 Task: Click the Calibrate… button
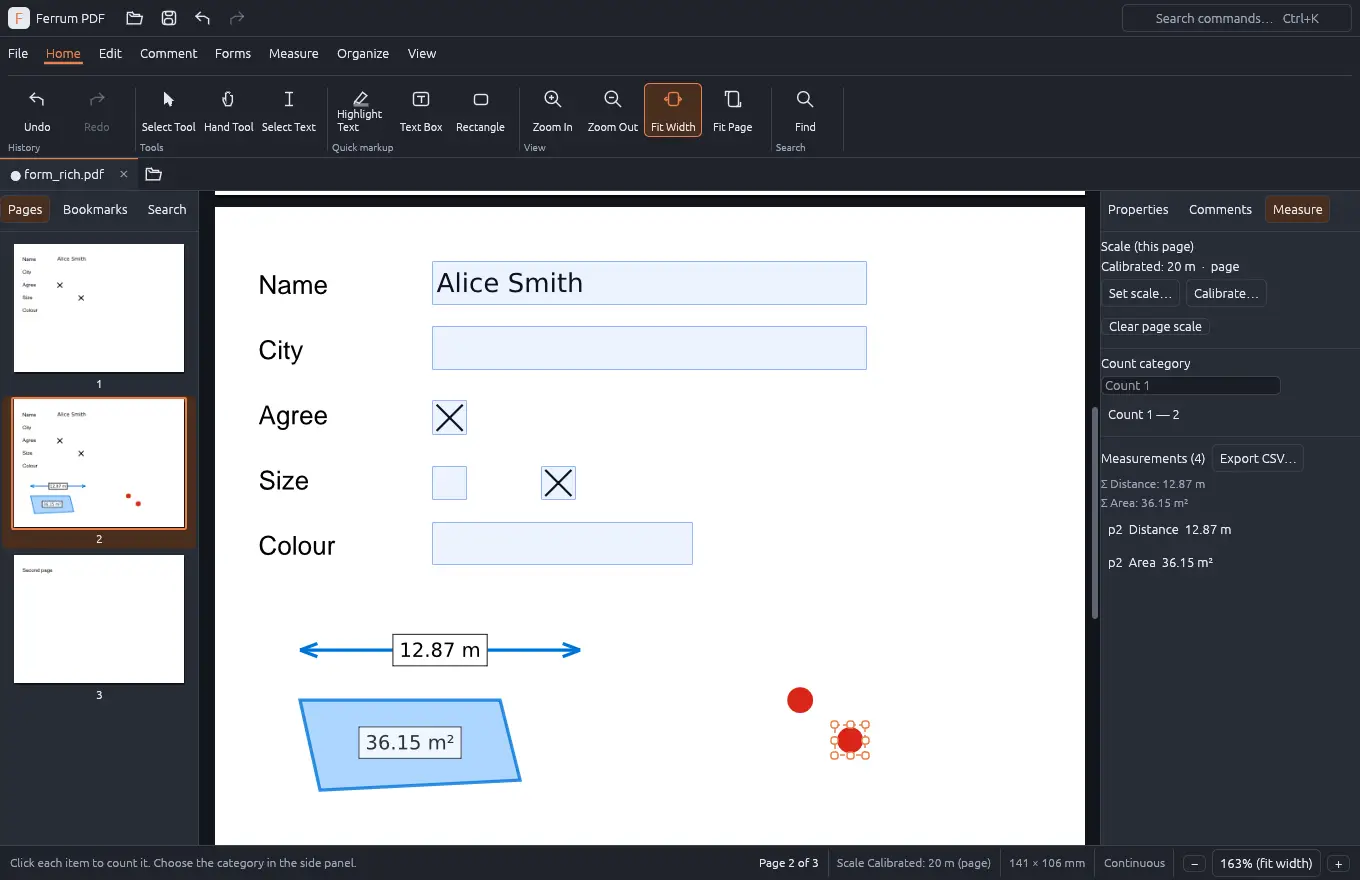click(1226, 293)
